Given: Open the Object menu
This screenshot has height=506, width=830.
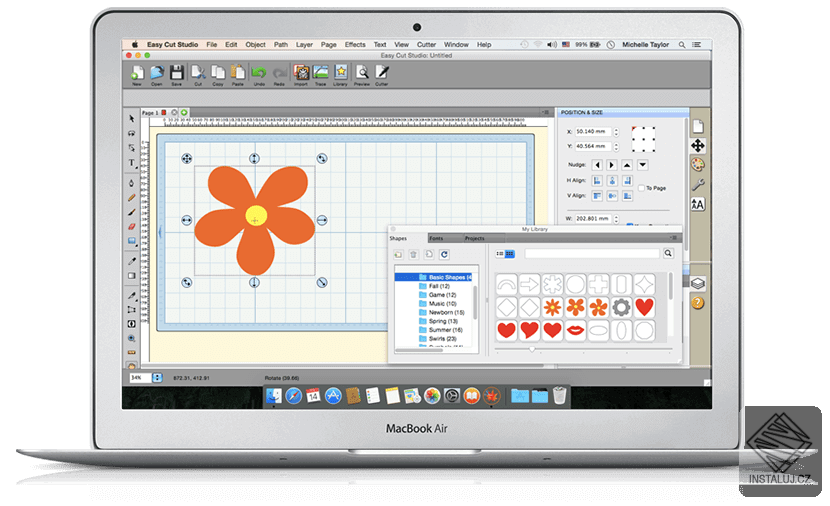Looking at the screenshot, I should pyautogui.click(x=256, y=44).
